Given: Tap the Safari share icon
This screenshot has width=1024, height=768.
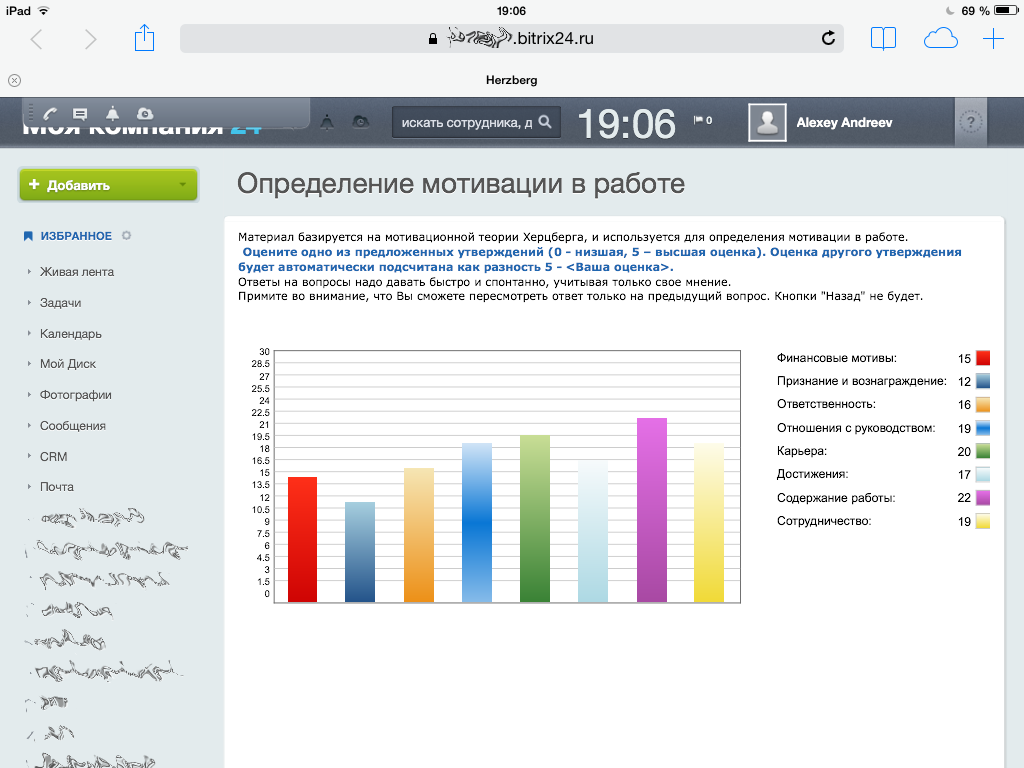Looking at the screenshot, I should point(145,39).
